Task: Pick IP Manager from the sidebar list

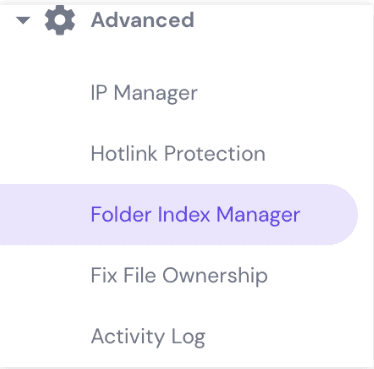Action: [x=144, y=93]
